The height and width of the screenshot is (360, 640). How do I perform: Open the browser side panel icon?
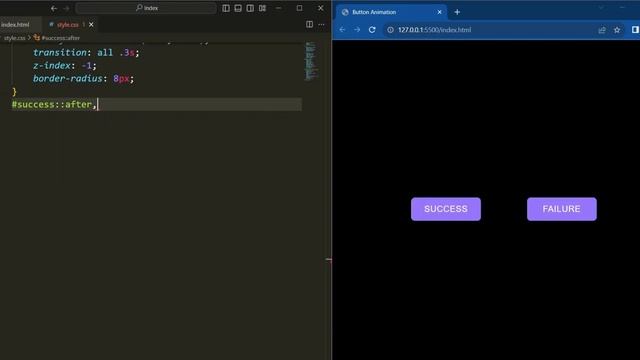click(x=636, y=30)
